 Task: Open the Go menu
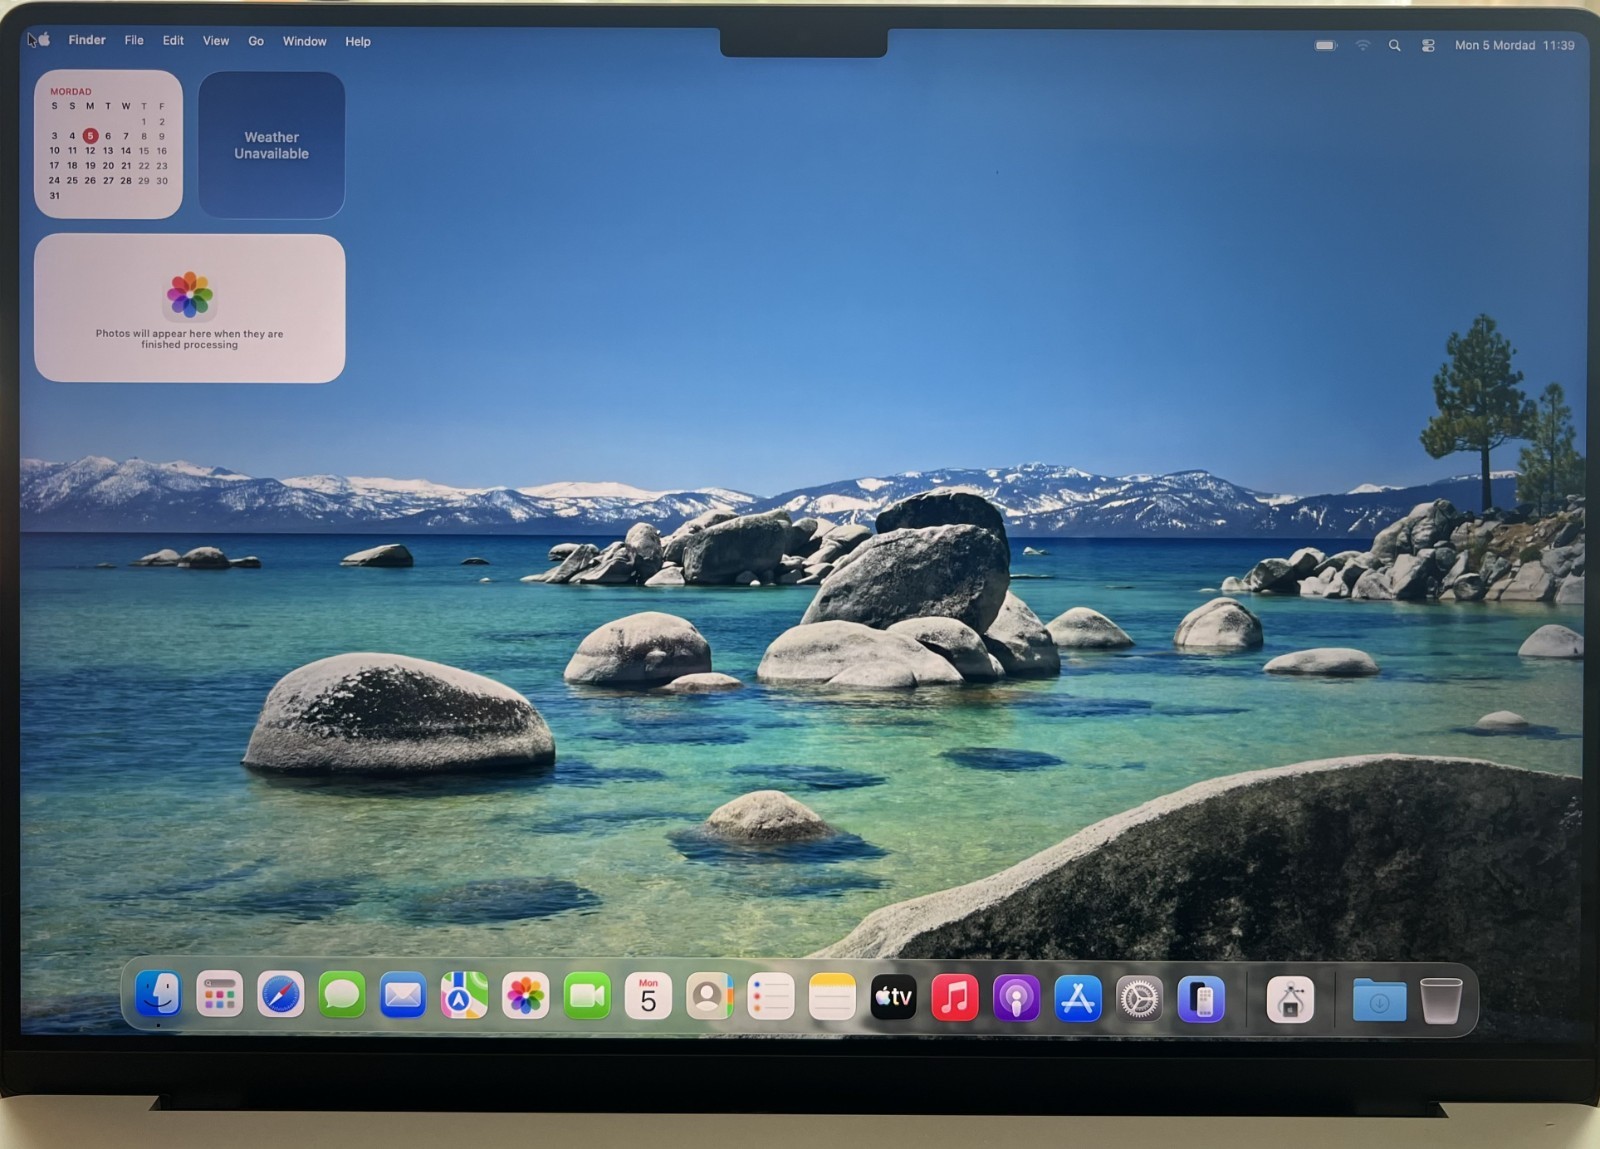256,41
